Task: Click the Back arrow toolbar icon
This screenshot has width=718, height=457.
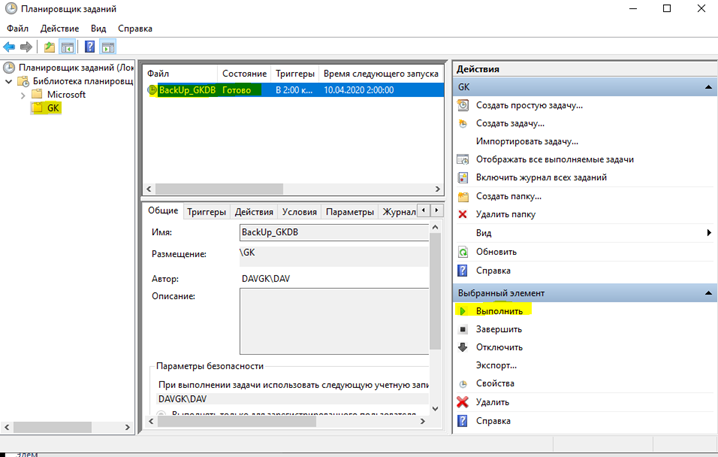Action: (9, 47)
